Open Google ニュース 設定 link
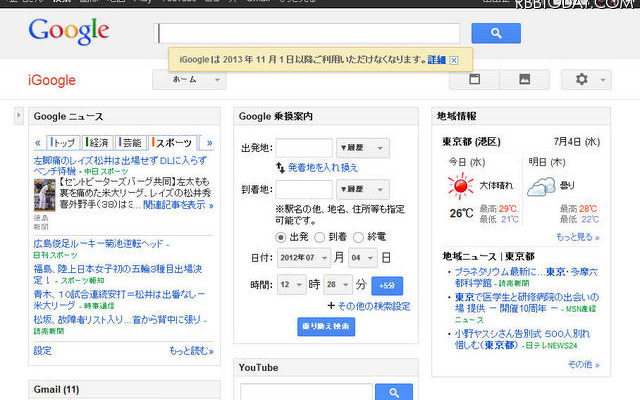The image size is (640, 400). pyautogui.click(x=42, y=351)
